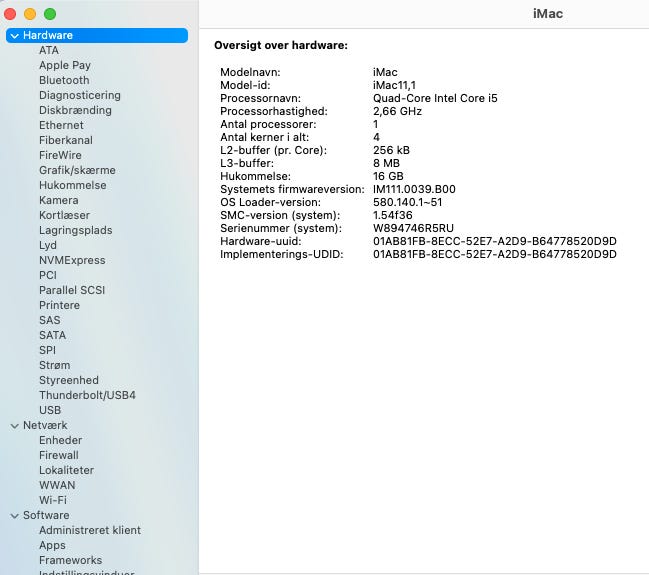Viewport: 649px width, 575px height.
Task: Open the ATA sidebar item
Action: [x=49, y=51]
